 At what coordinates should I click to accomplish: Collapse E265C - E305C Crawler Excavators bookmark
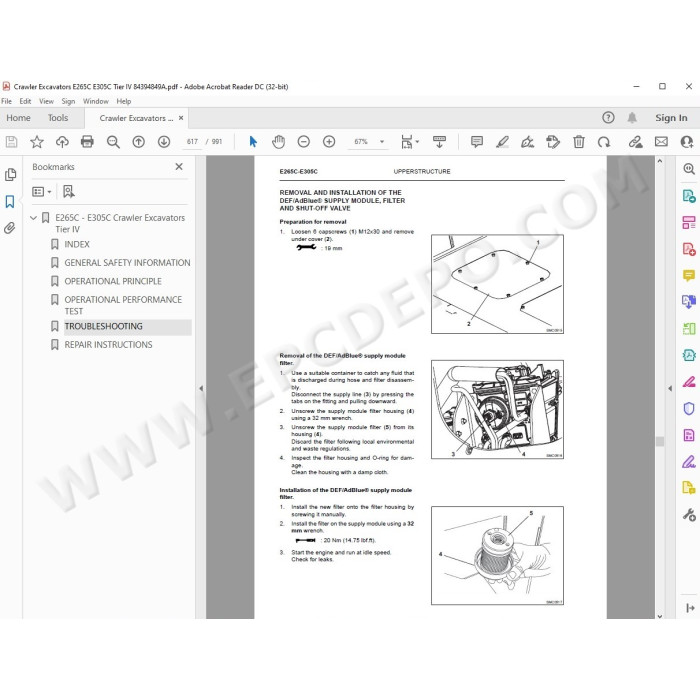coord(33,218)
